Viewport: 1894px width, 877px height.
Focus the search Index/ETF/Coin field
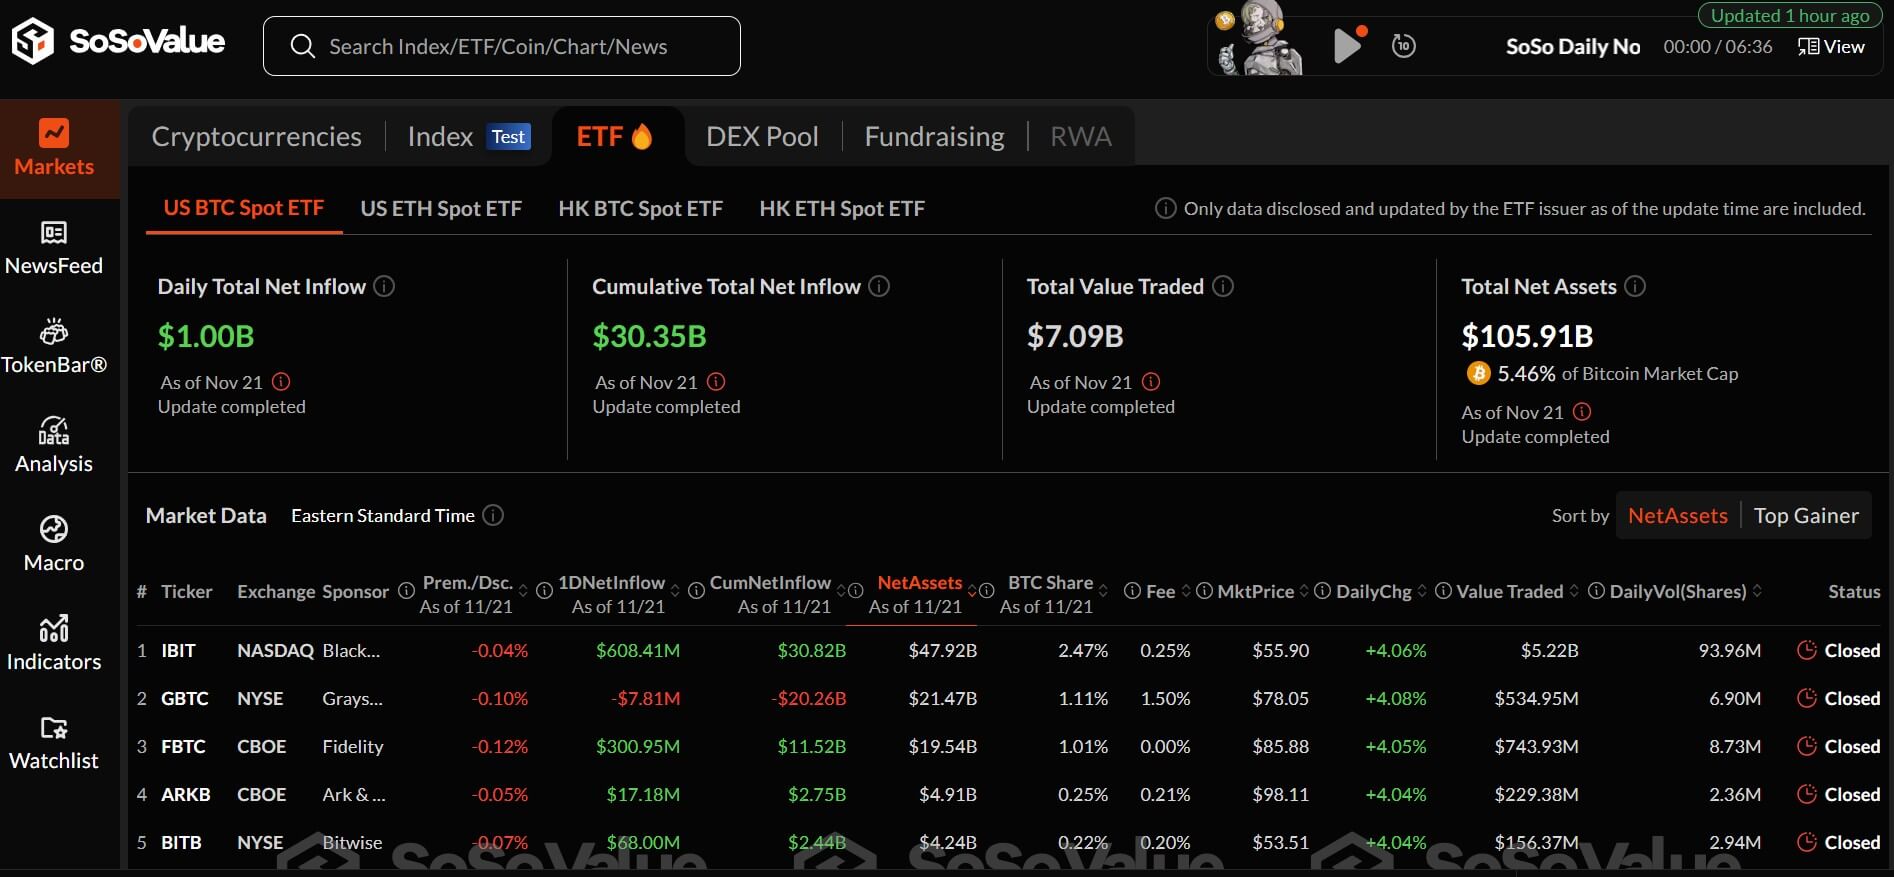500,47
